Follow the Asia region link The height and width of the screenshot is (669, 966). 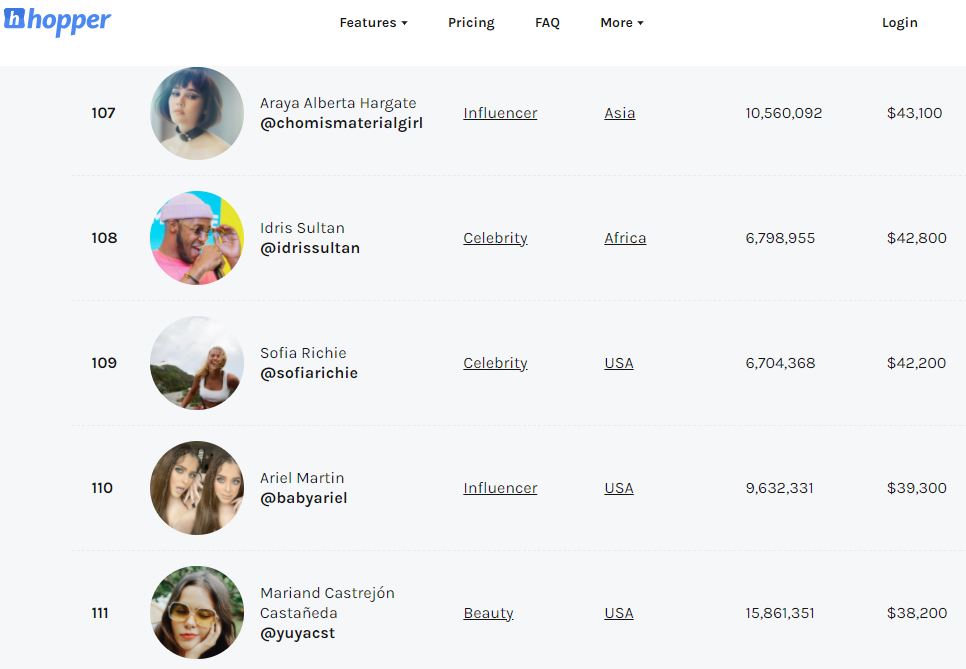click(x=619, y=113)
